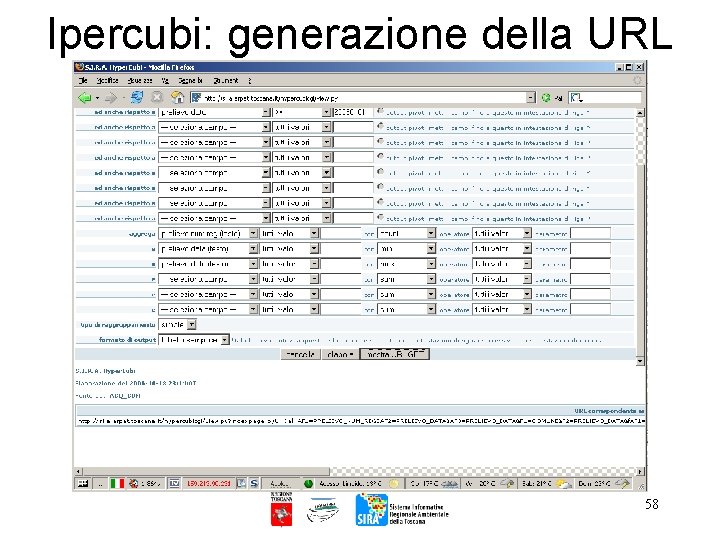Click the filter value field containing 20050-01

pos(352,112)
